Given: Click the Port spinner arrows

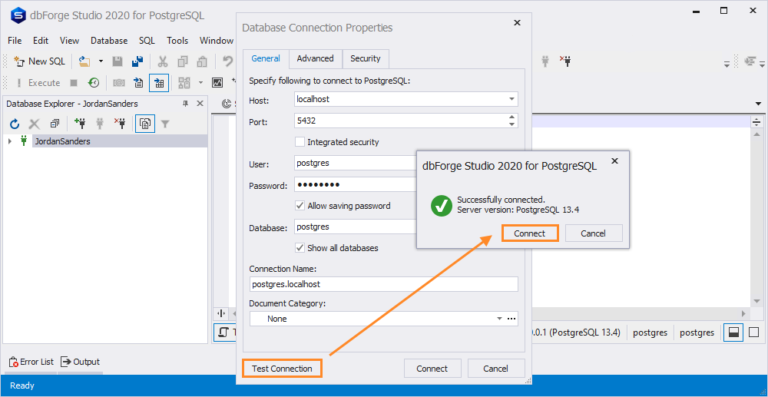Looking at the screenshot, I should tap(512, 120).
